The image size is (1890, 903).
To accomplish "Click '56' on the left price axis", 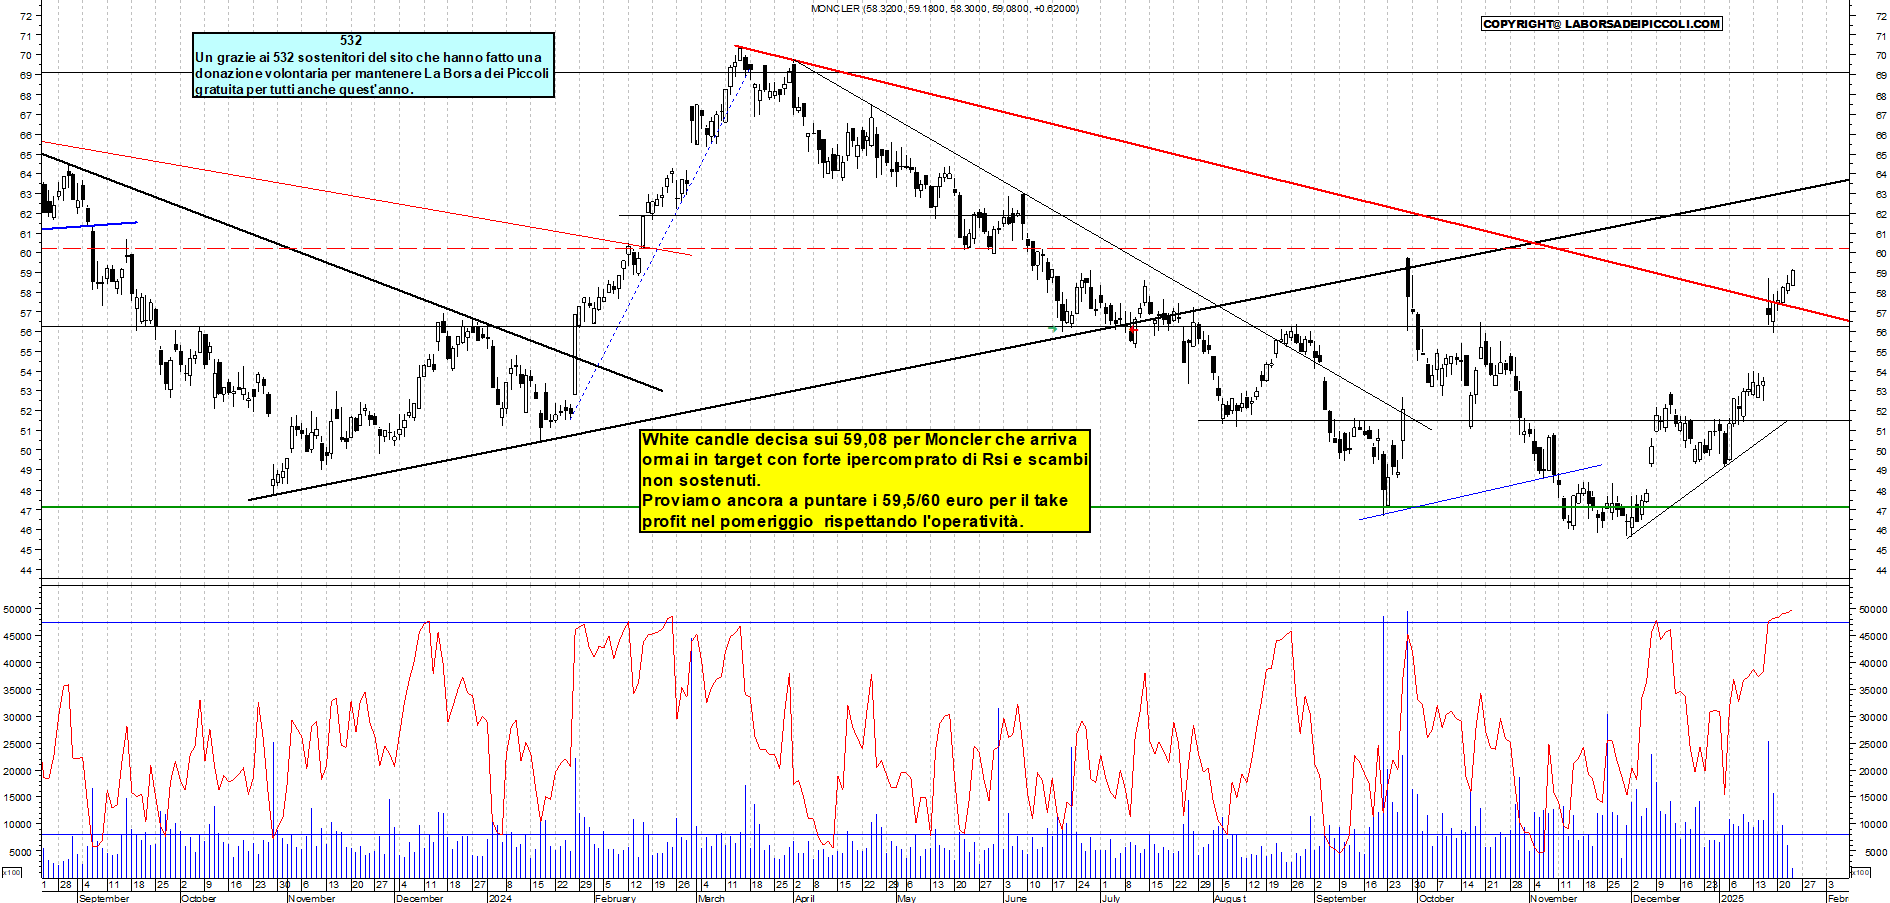I will (25, 332).
